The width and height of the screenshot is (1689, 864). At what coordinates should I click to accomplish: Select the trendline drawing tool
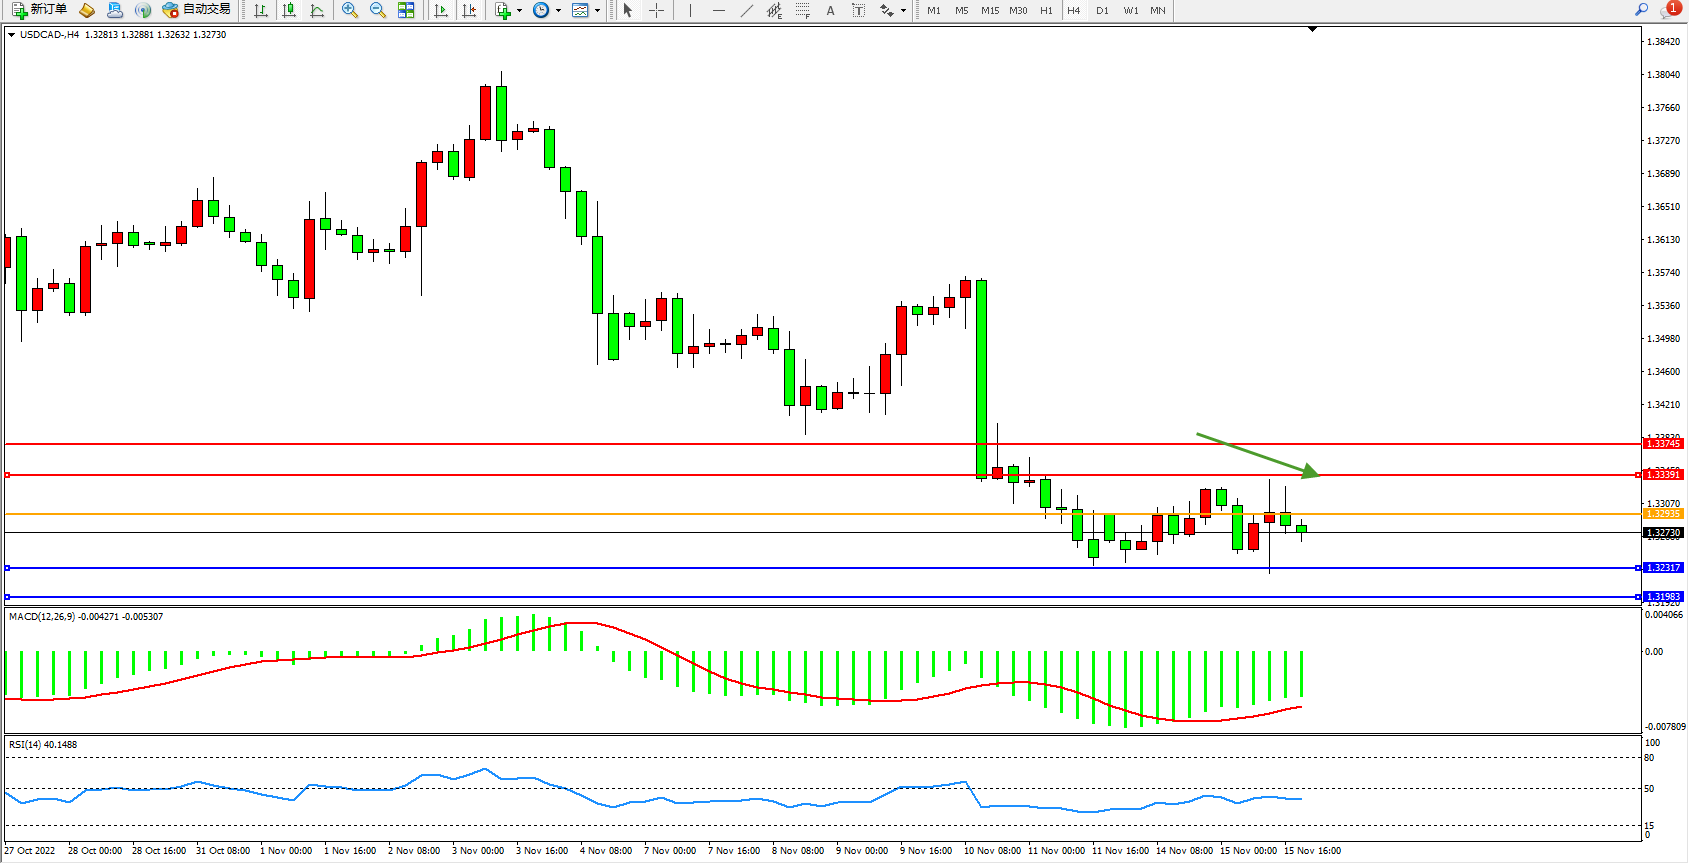point(746,10)
